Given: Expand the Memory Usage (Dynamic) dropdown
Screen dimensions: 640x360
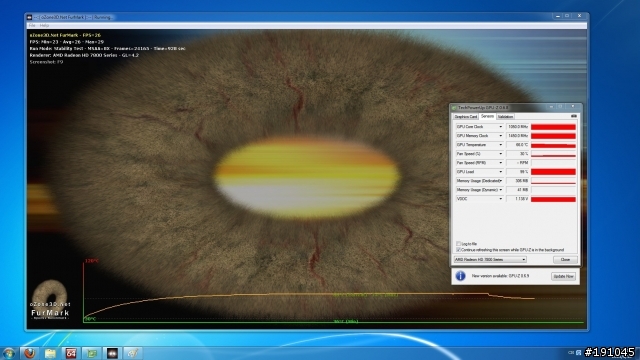Looking at the screenshot, I should pyautogui.click(x=501, y=190).
